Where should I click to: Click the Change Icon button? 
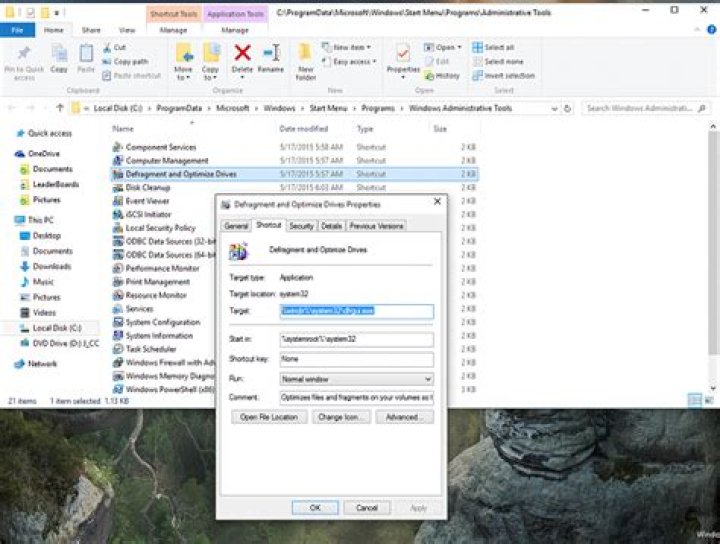[x=340, y=417]
